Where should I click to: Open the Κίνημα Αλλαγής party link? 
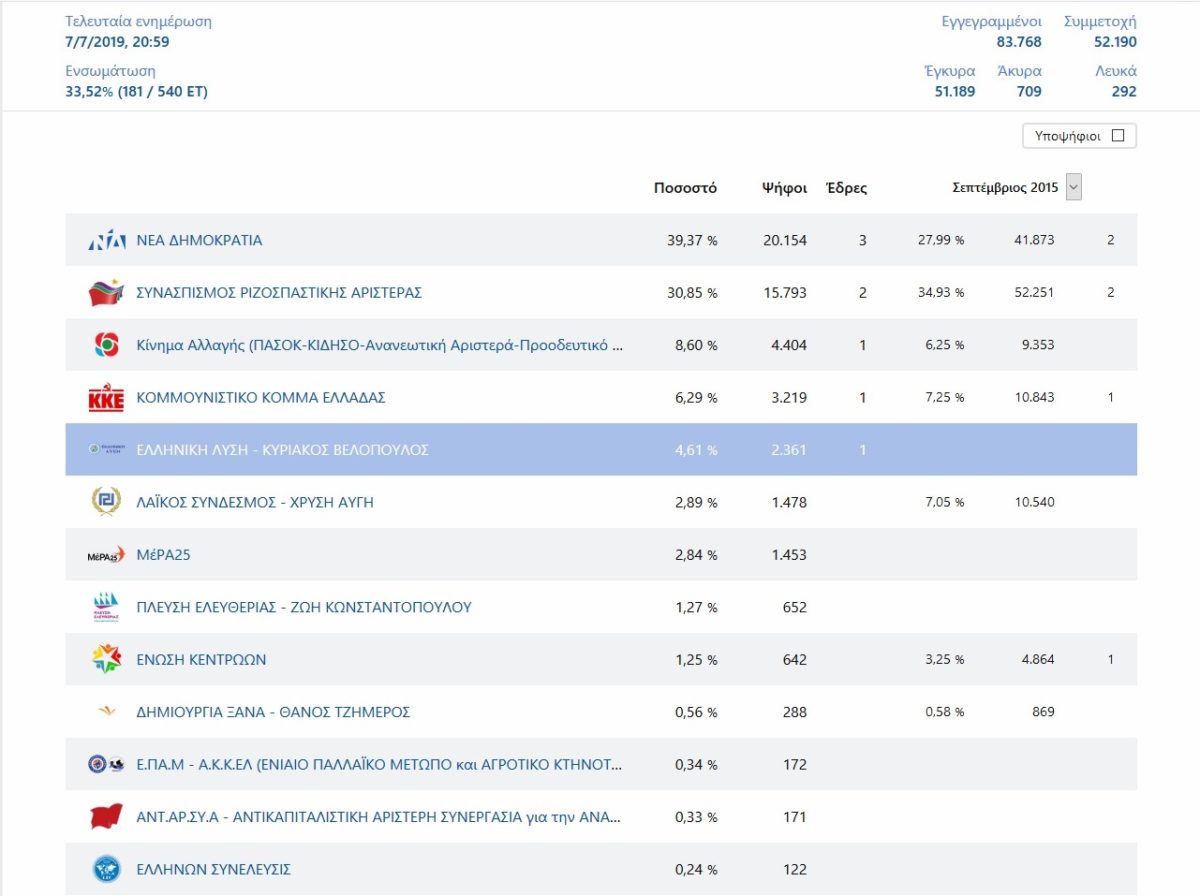pyautogui.click(x=380, y=345)
